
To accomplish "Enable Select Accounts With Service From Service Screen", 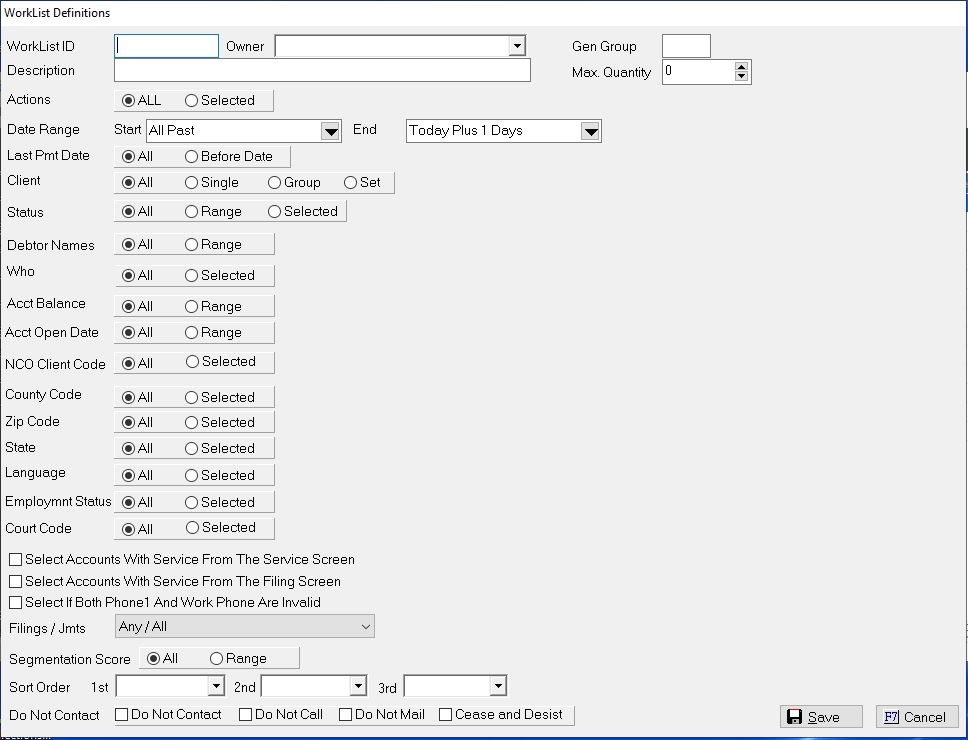I will pos(16,560).
